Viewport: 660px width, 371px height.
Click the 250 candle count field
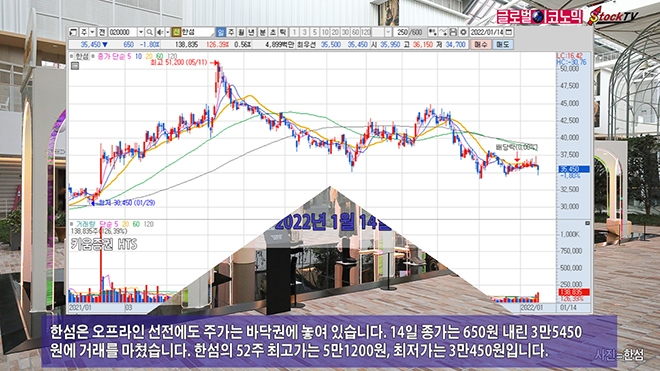[401, 32]
